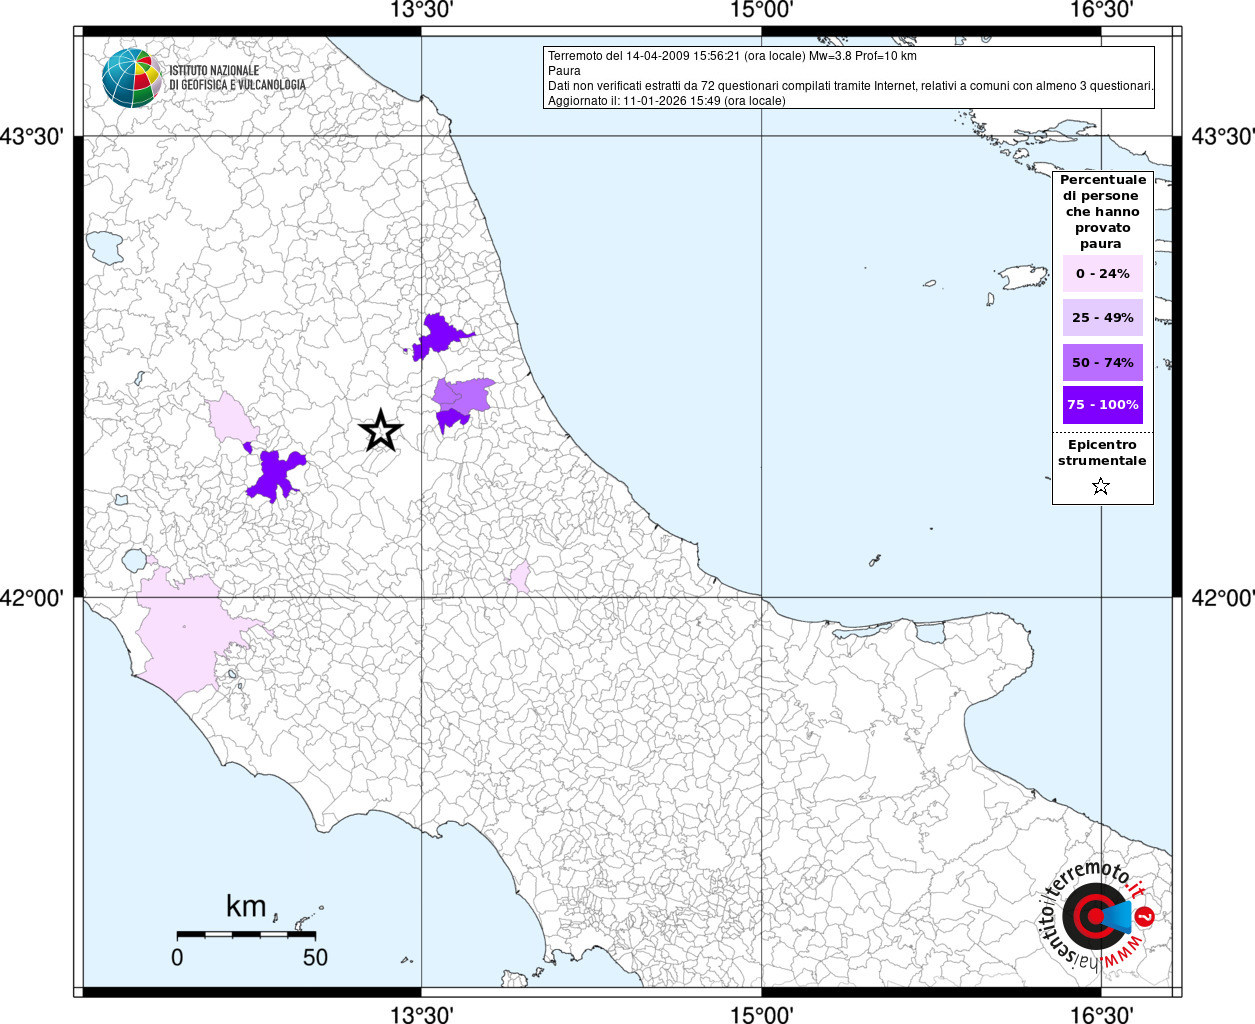Select the 25 - 49% legend swatch
The width and height of the screenshot is (1255, 1024).
pos(1102,318)
